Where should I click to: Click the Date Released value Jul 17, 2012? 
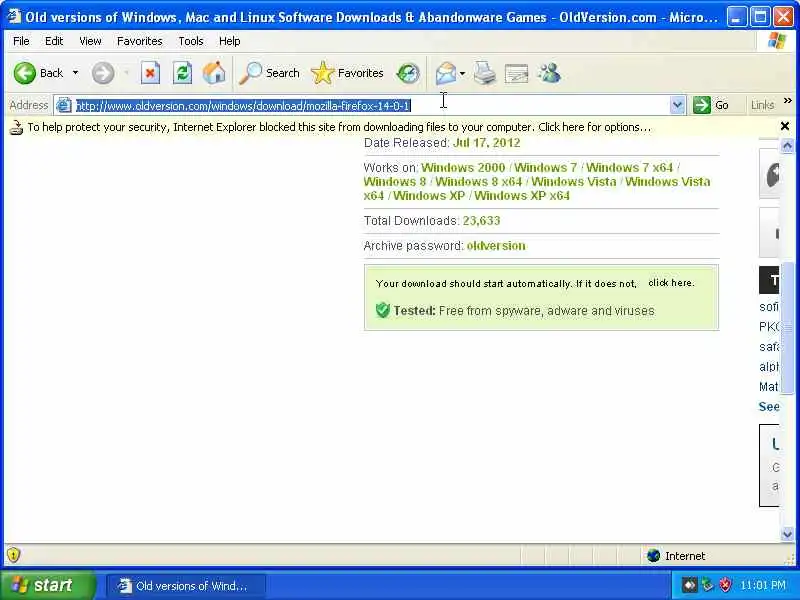[486, 143]
